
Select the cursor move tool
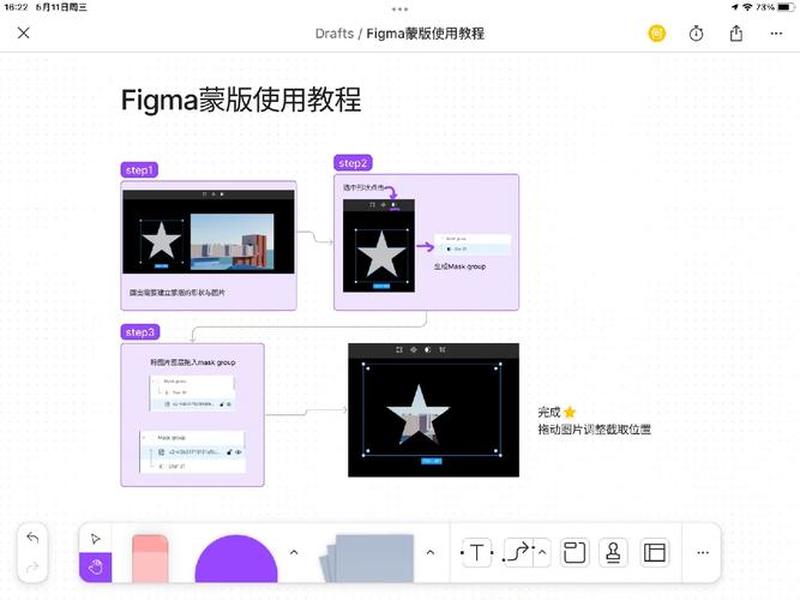click(x=95, y=539)
